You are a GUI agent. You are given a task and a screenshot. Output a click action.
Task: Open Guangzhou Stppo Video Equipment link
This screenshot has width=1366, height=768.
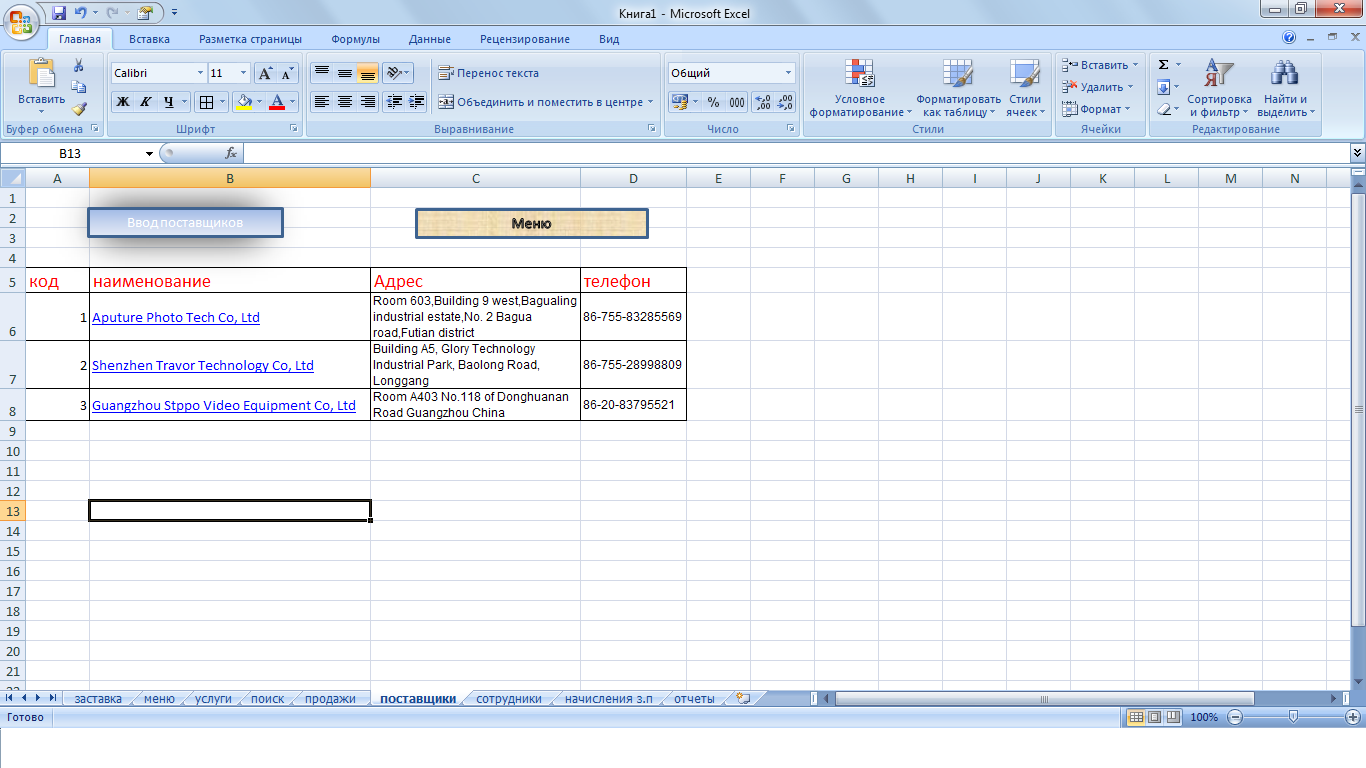(x=224, y=405)
